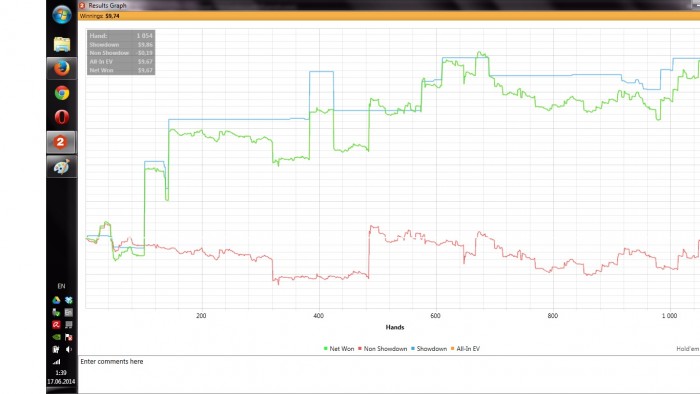Toggle Non Showdown series in legend

pos(383,349)
